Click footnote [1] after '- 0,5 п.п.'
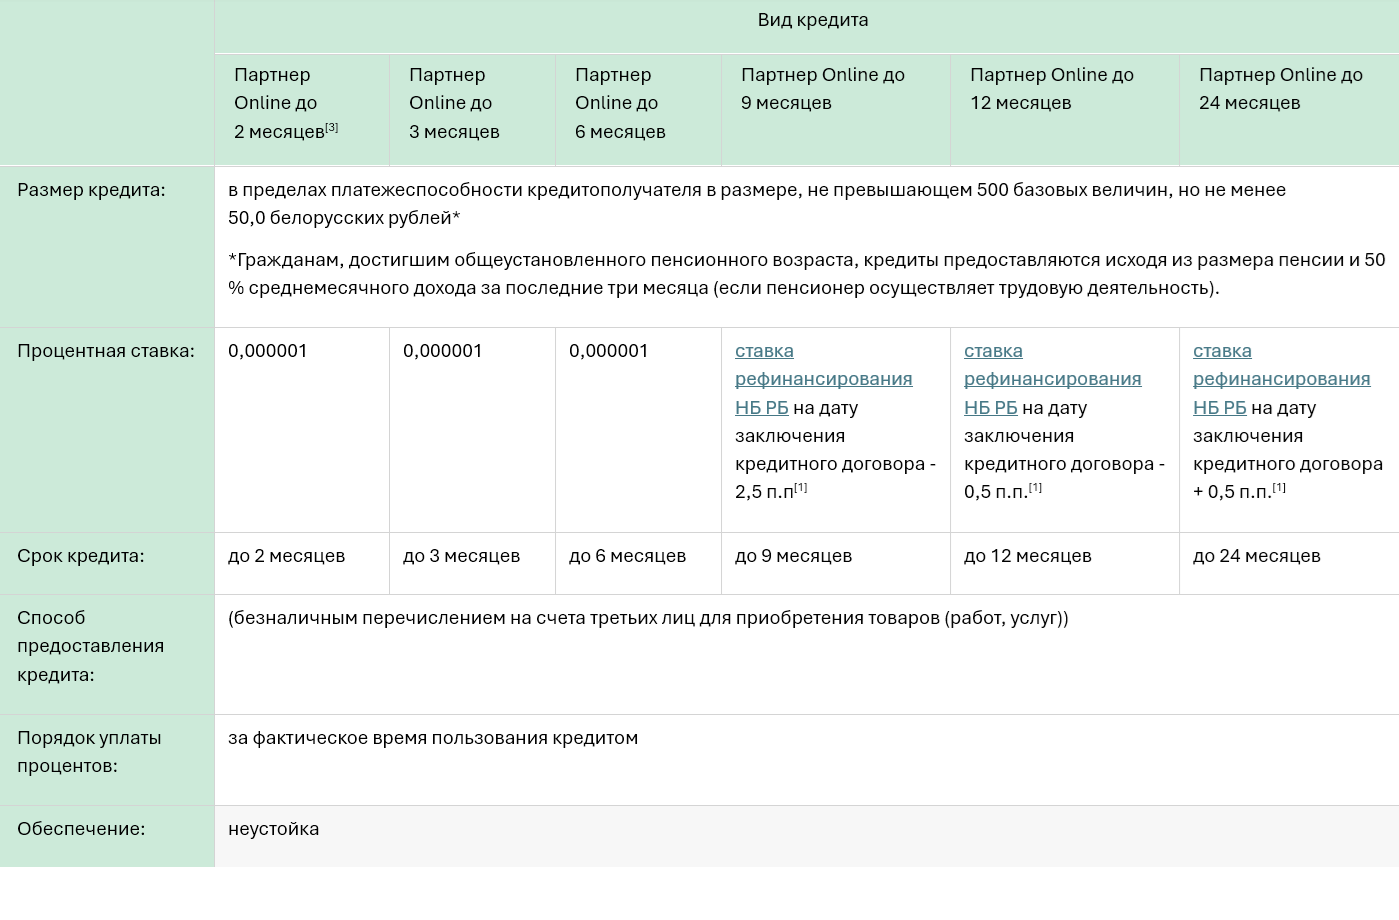The width and height of the screenshot is (1399, 920). click(x=1036, y=488)
